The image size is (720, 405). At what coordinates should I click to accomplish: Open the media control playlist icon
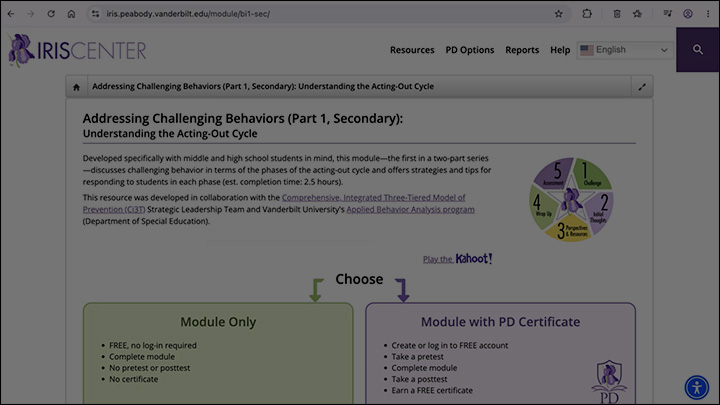(x=668, y=14)
